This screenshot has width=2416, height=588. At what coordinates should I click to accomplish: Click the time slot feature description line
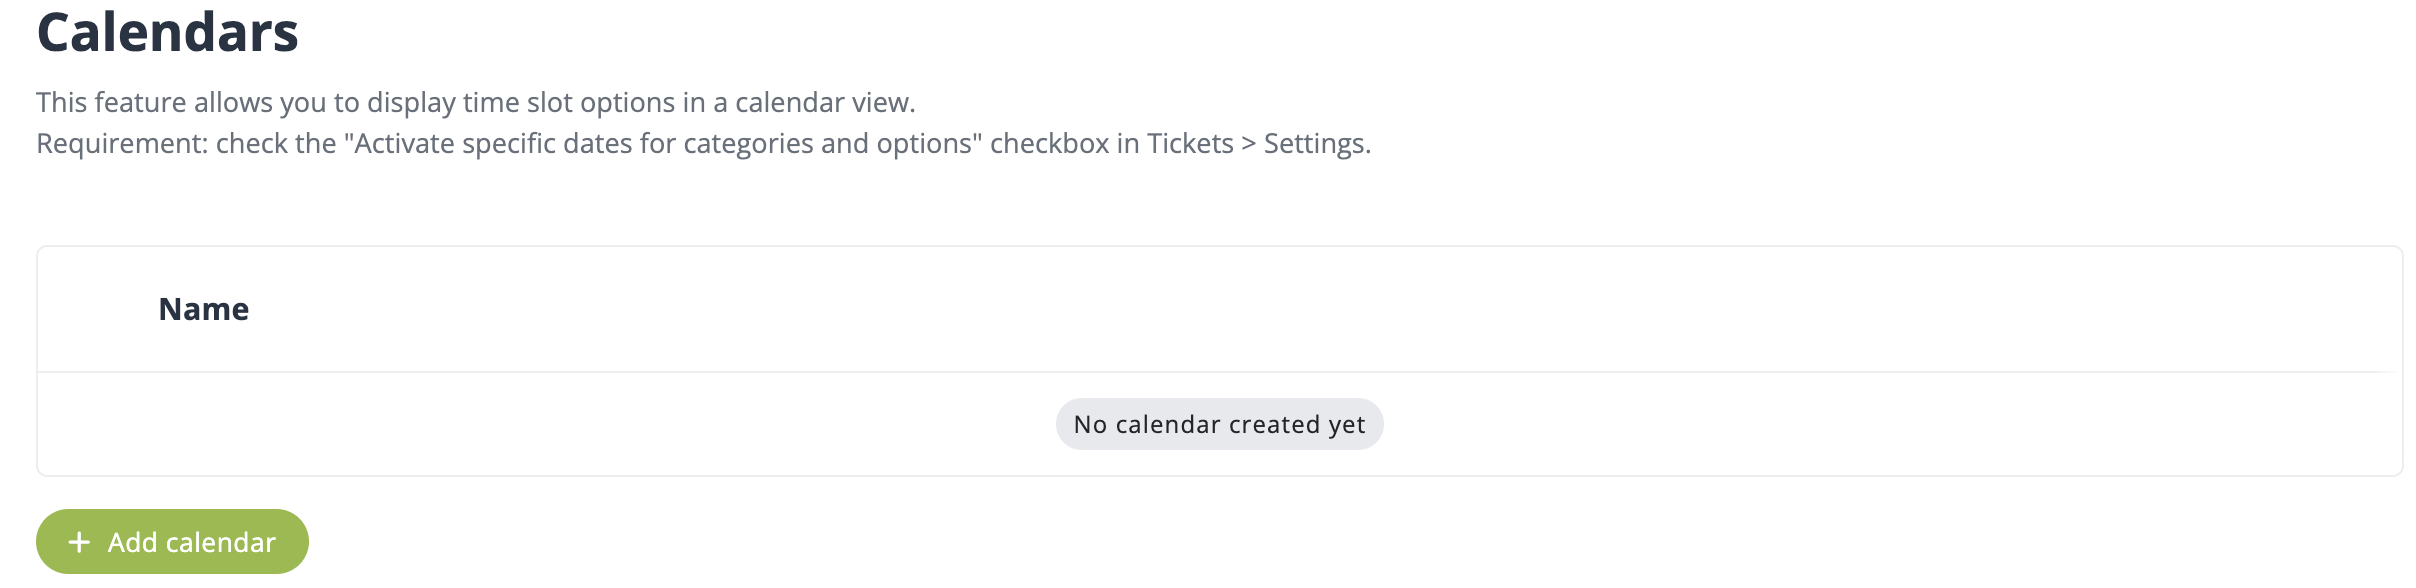475,102
